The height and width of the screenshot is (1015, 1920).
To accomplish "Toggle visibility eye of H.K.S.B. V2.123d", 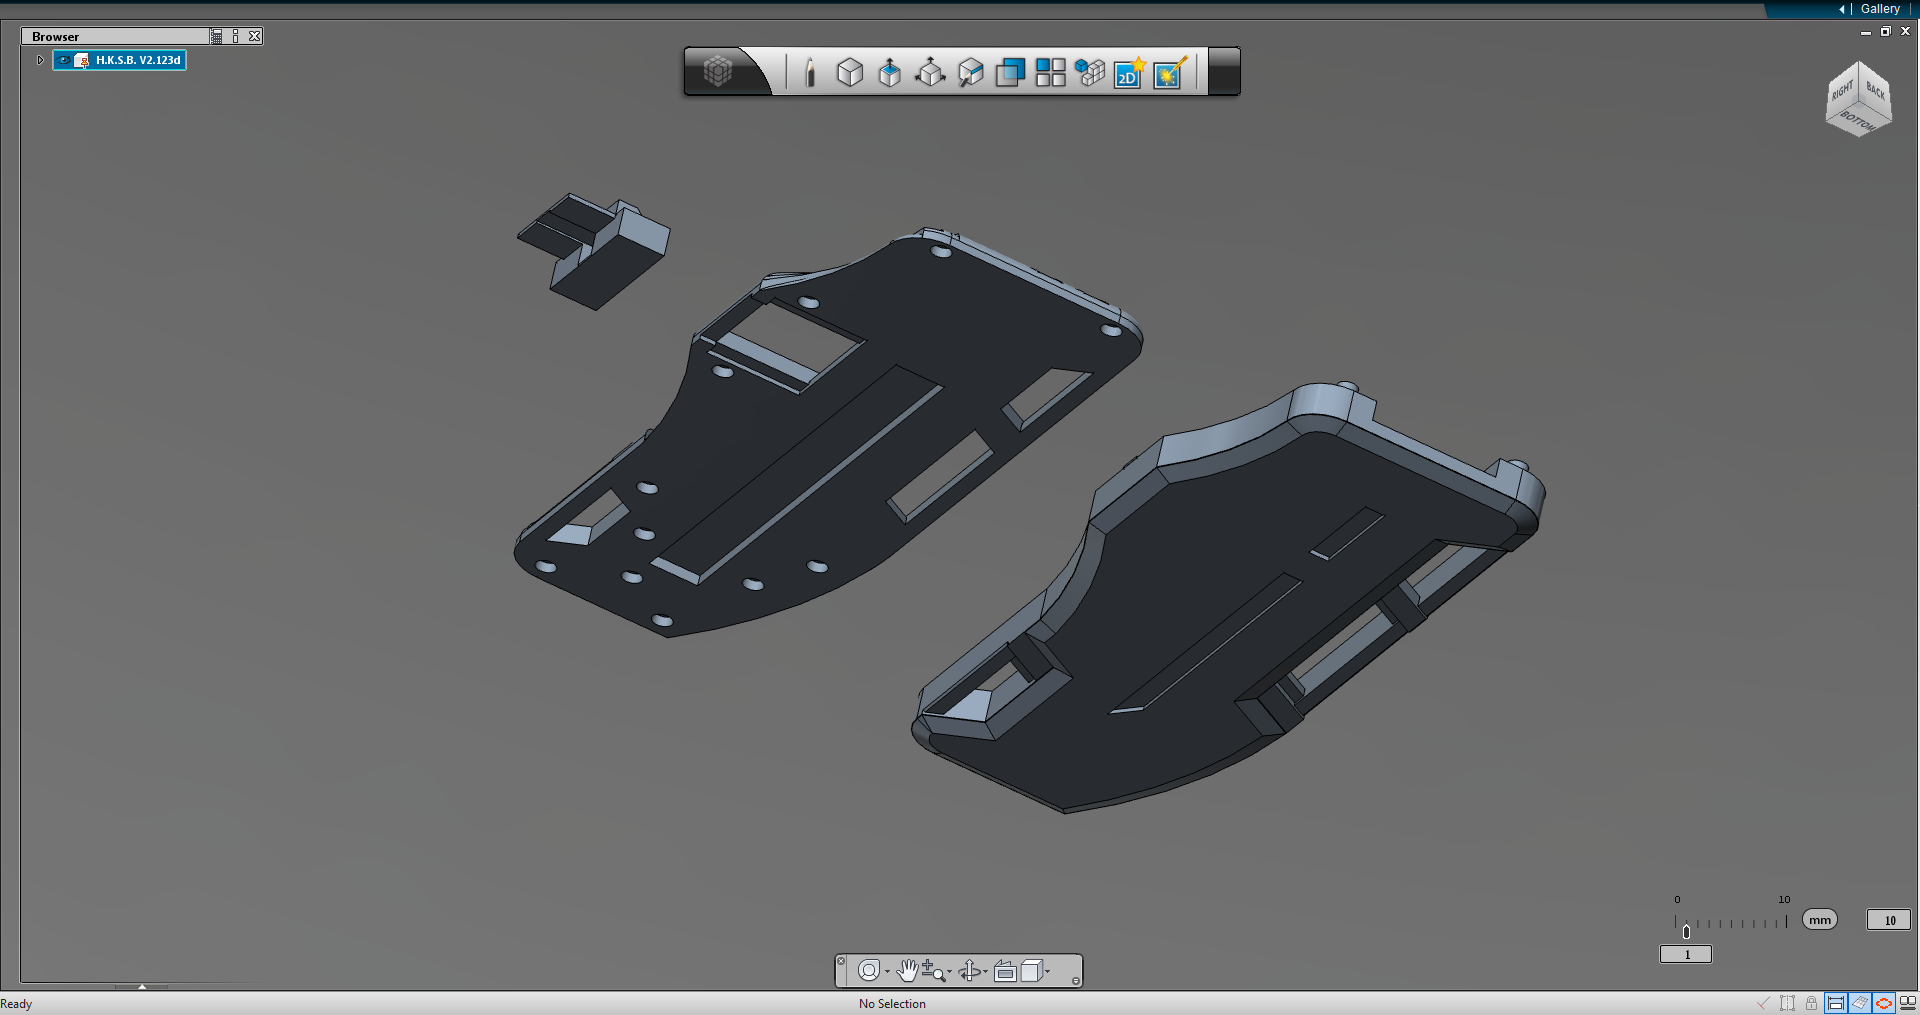I will tap(64, 60).
